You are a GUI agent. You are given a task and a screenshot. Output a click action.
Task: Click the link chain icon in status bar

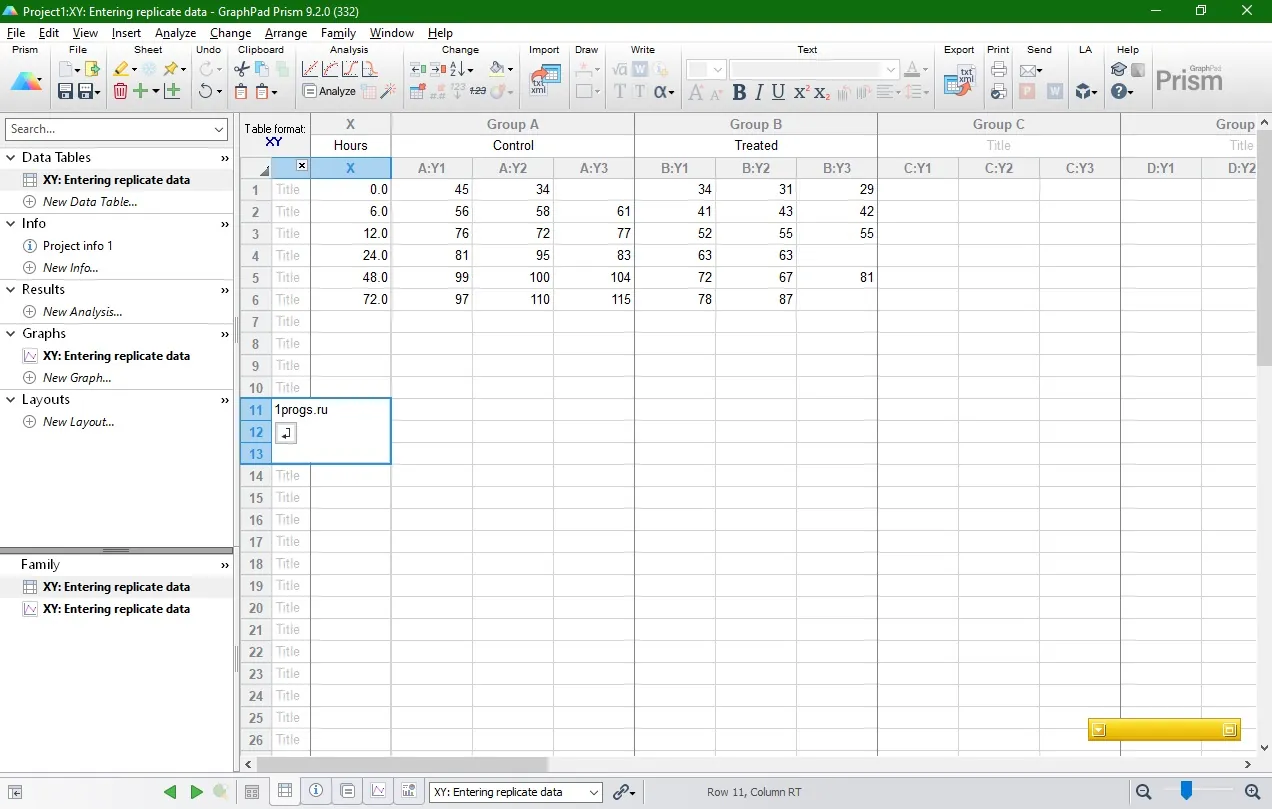point(621,792)
